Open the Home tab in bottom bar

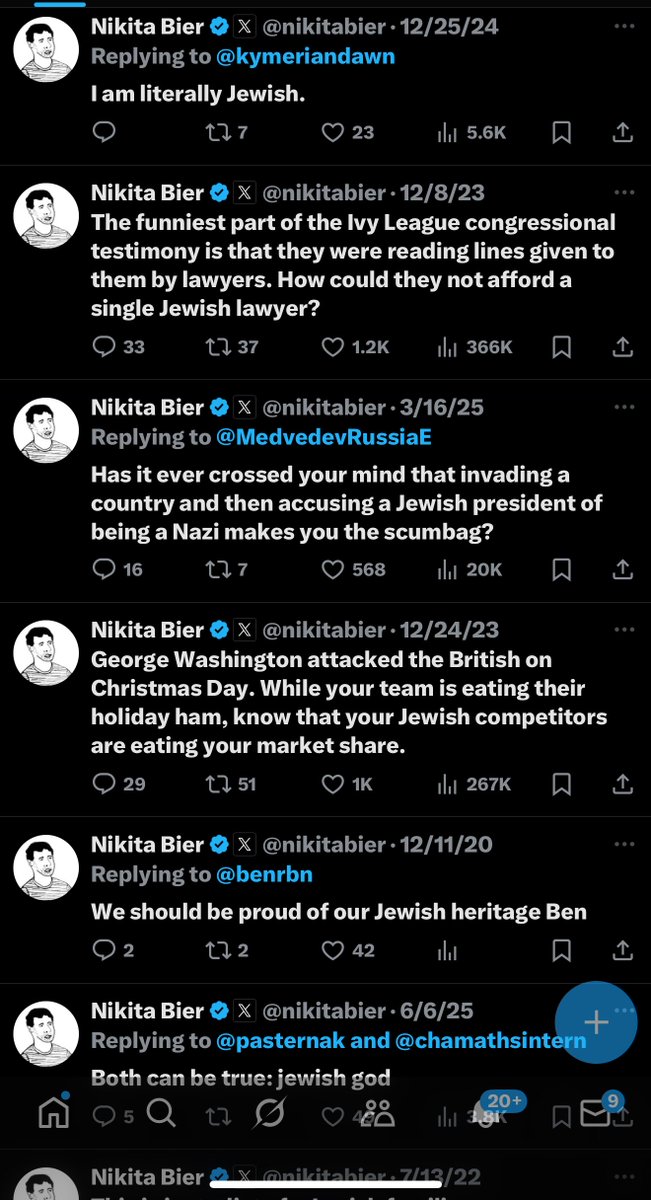click(53, 1111)
